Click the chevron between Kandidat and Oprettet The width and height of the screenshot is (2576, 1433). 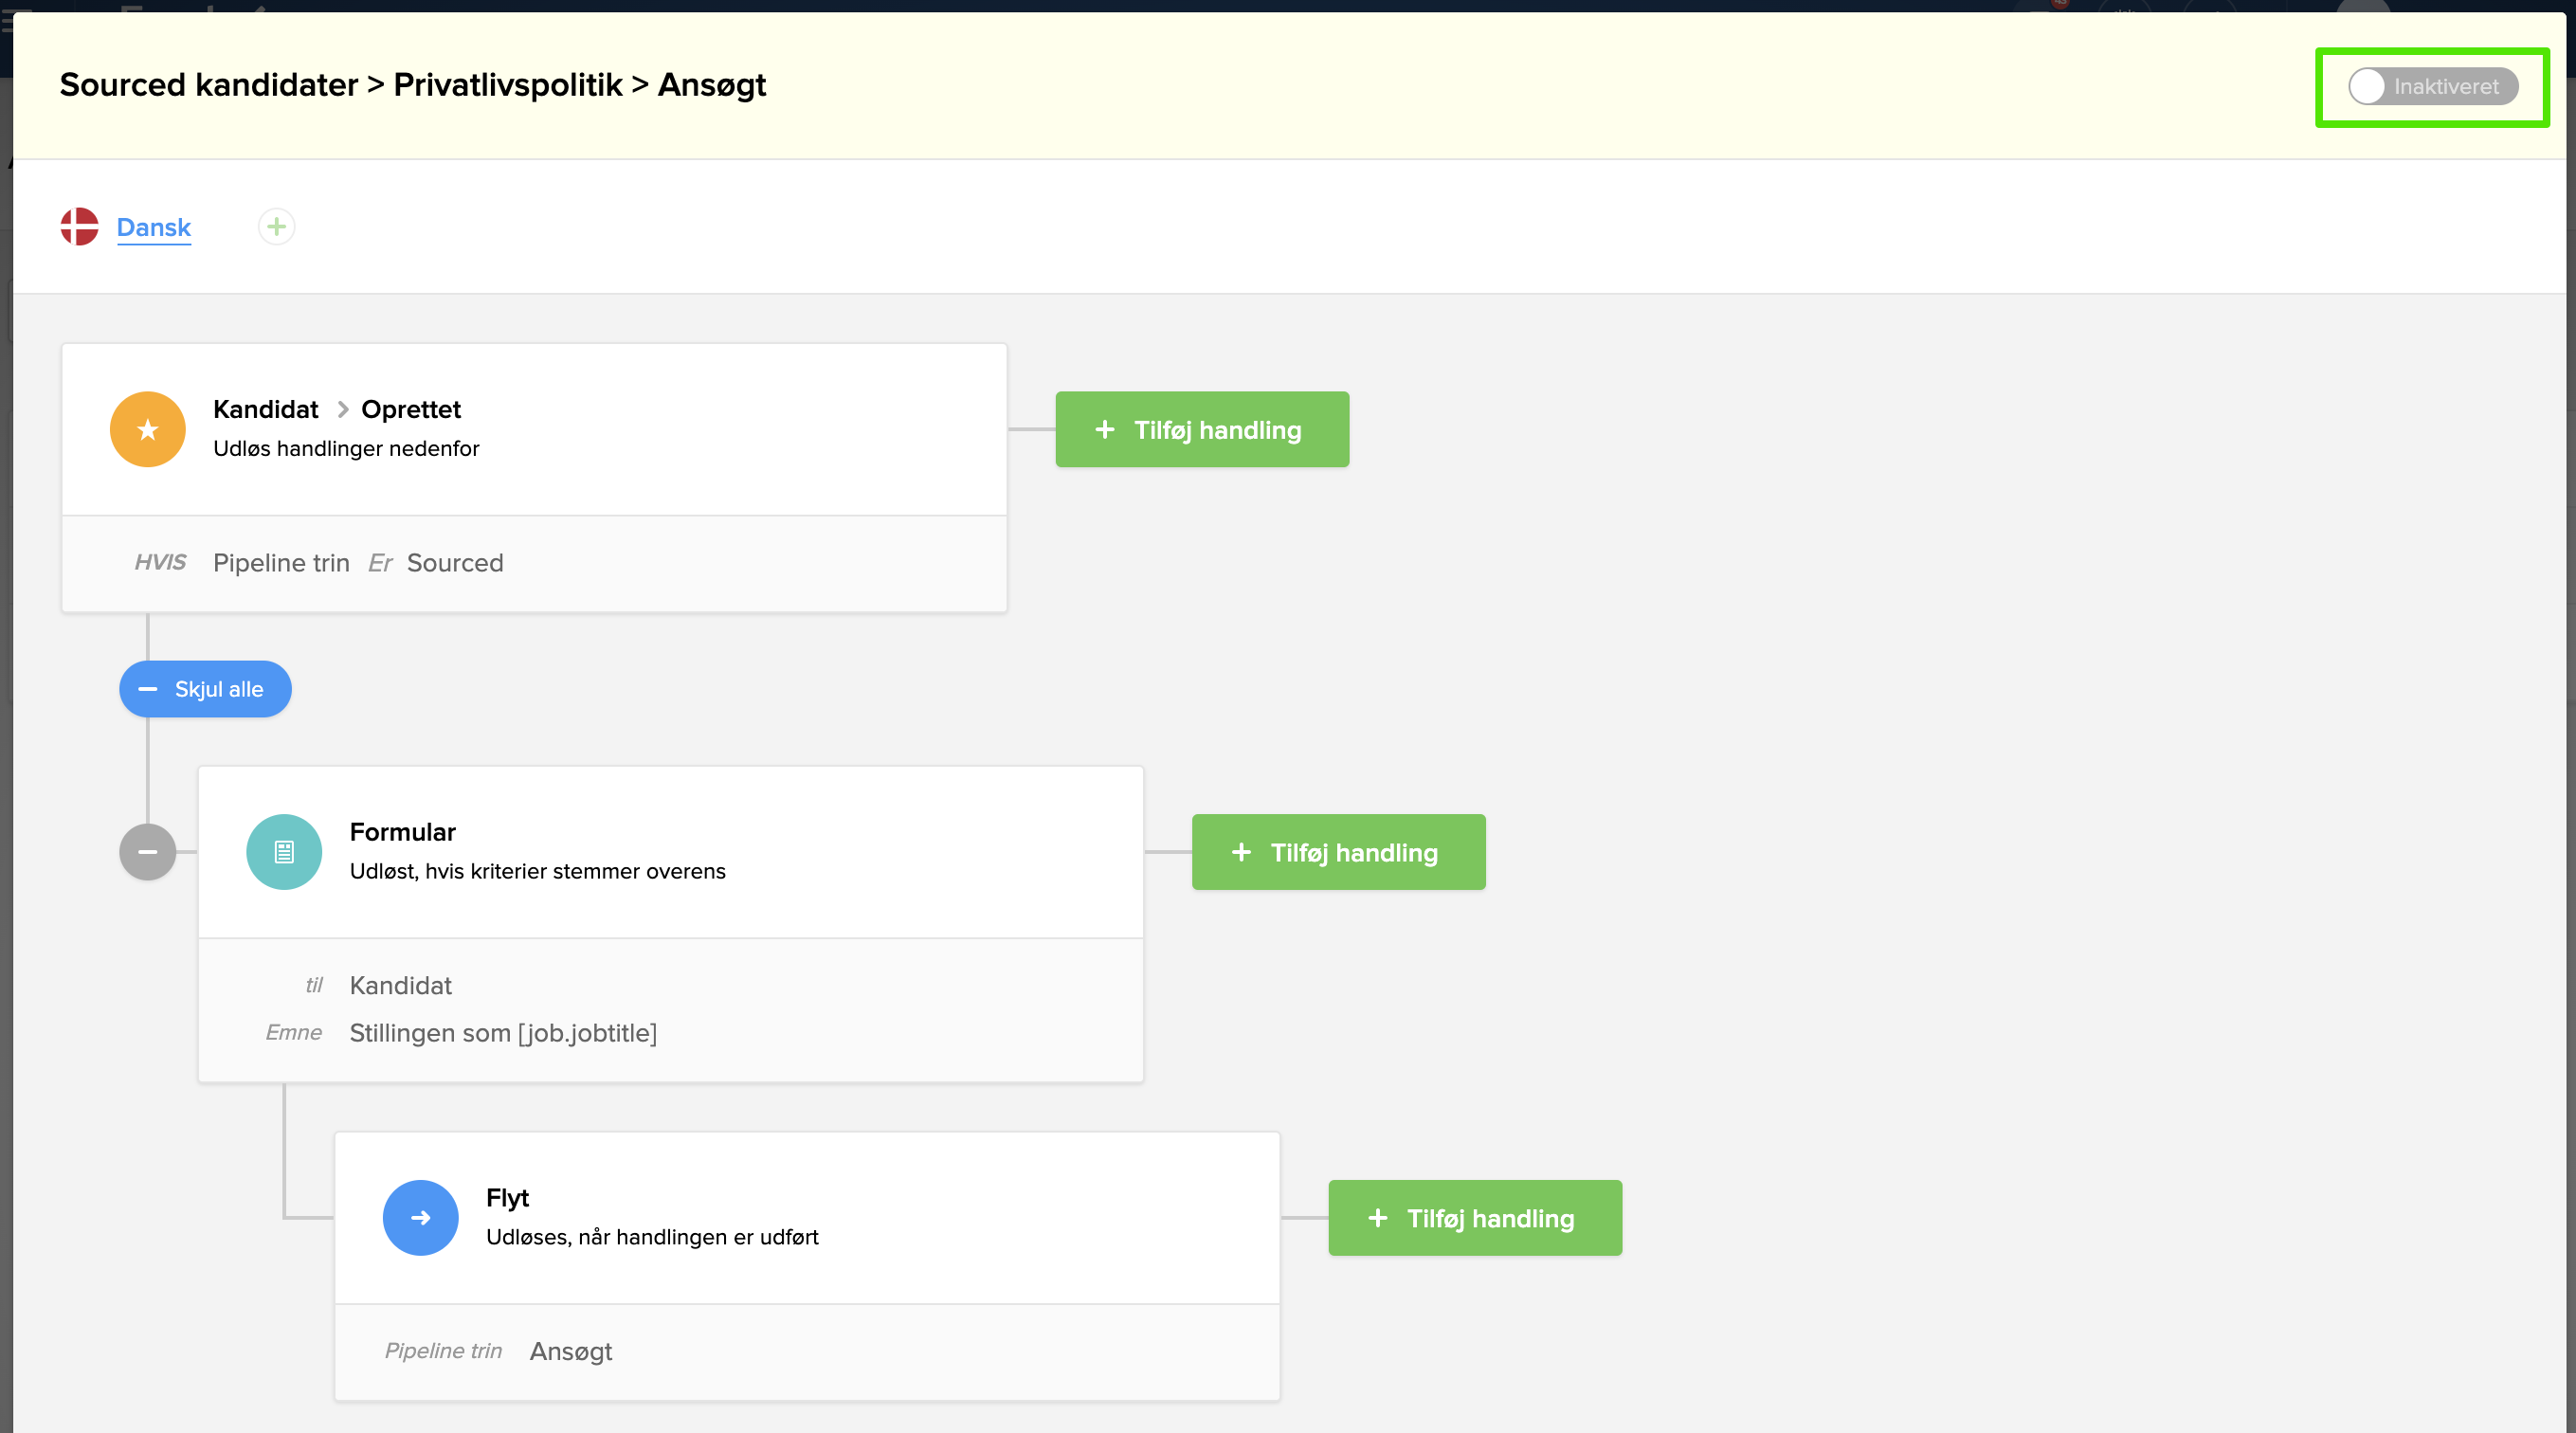[x=342, y=409]
